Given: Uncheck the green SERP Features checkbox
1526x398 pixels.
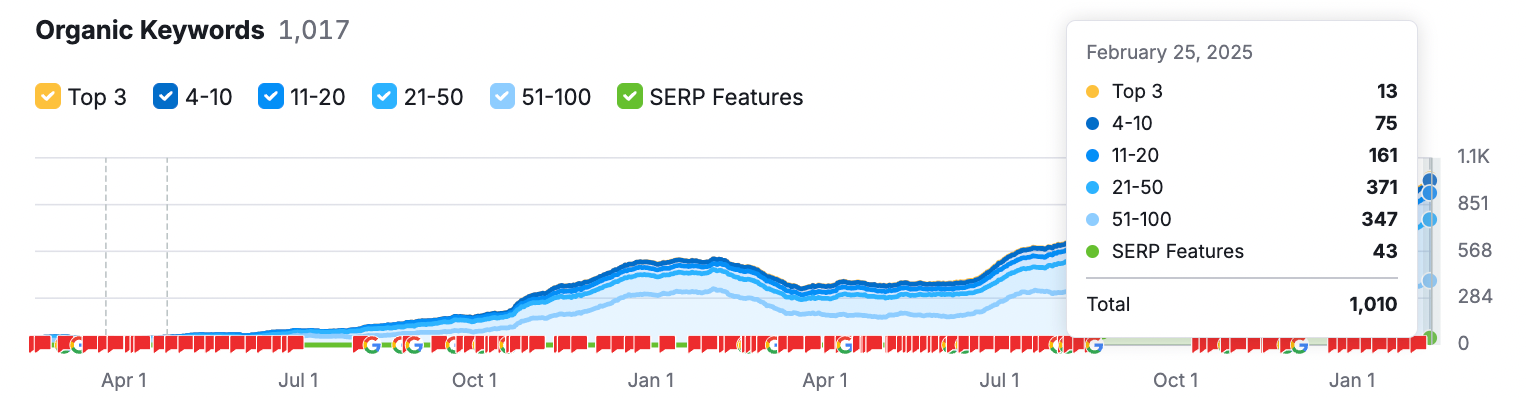Looking at the screenshot, I should (x=630, y=97).
